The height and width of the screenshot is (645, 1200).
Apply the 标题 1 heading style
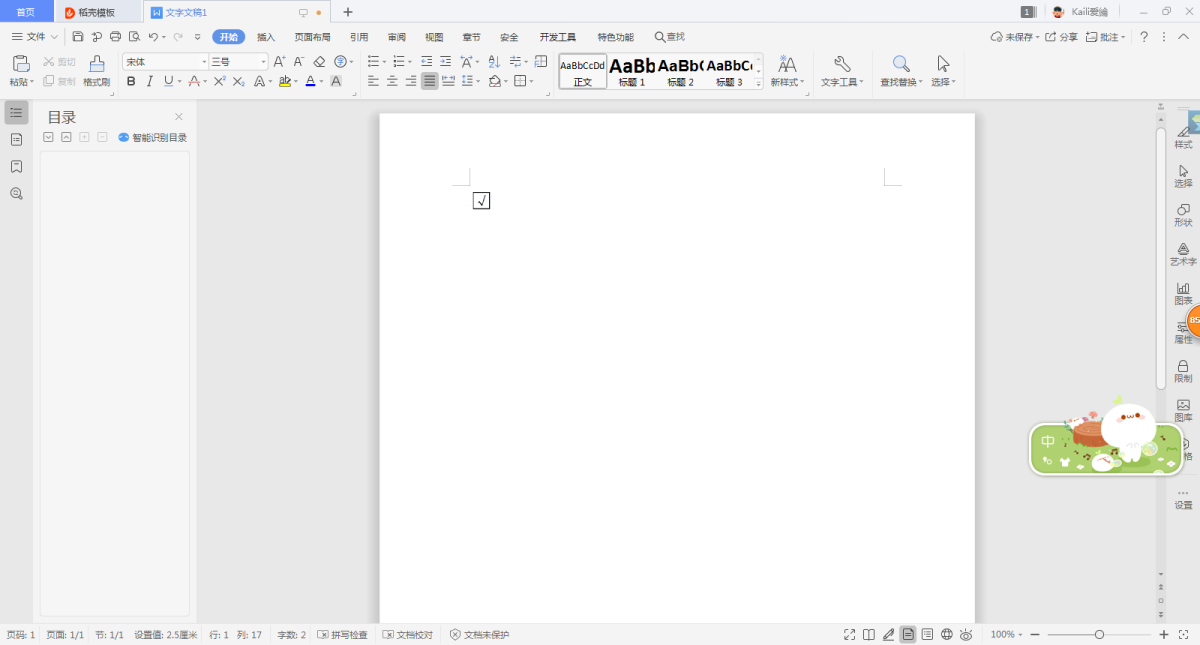[x=632, y=71]
